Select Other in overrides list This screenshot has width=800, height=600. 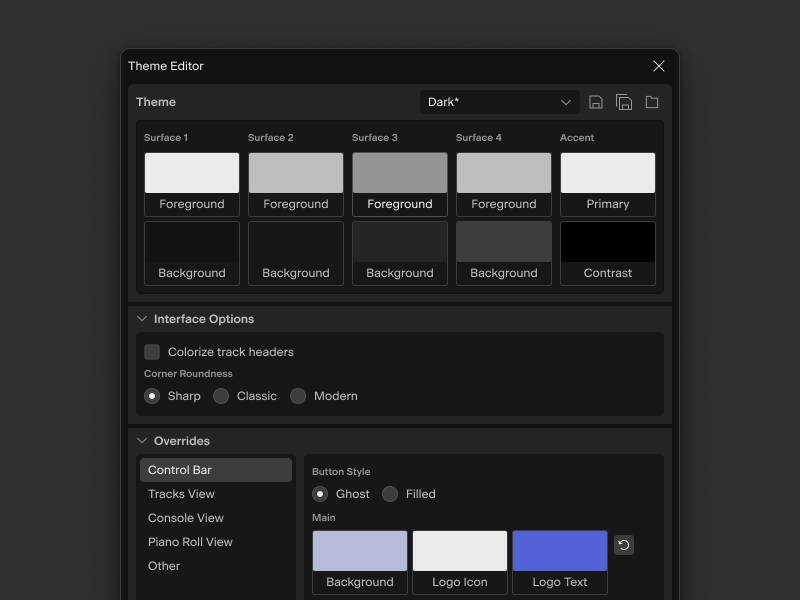coord(216,566)
